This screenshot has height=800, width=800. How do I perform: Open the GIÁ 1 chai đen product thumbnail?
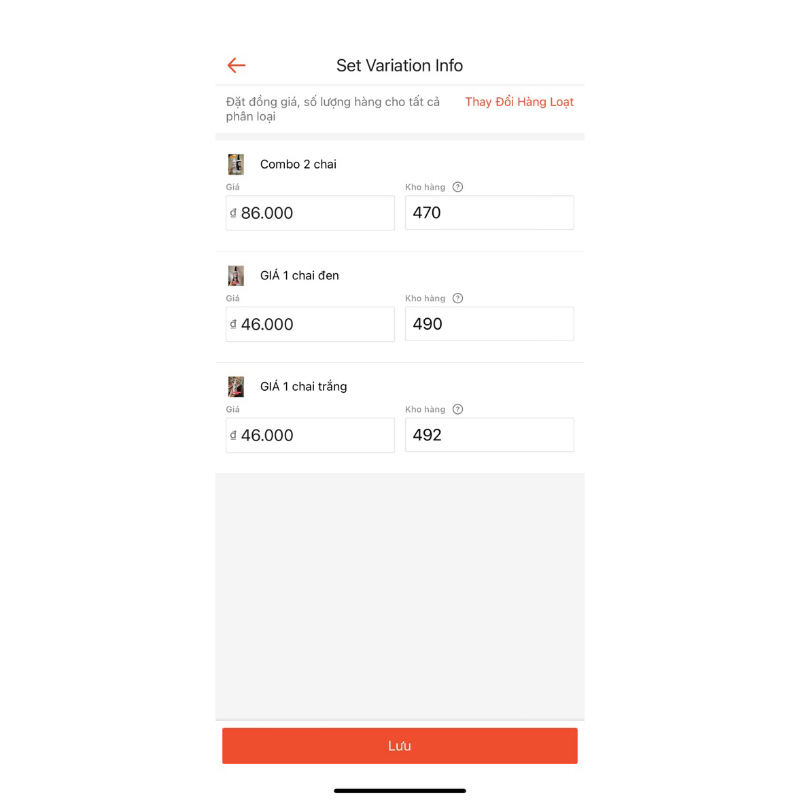coord(236,275)
